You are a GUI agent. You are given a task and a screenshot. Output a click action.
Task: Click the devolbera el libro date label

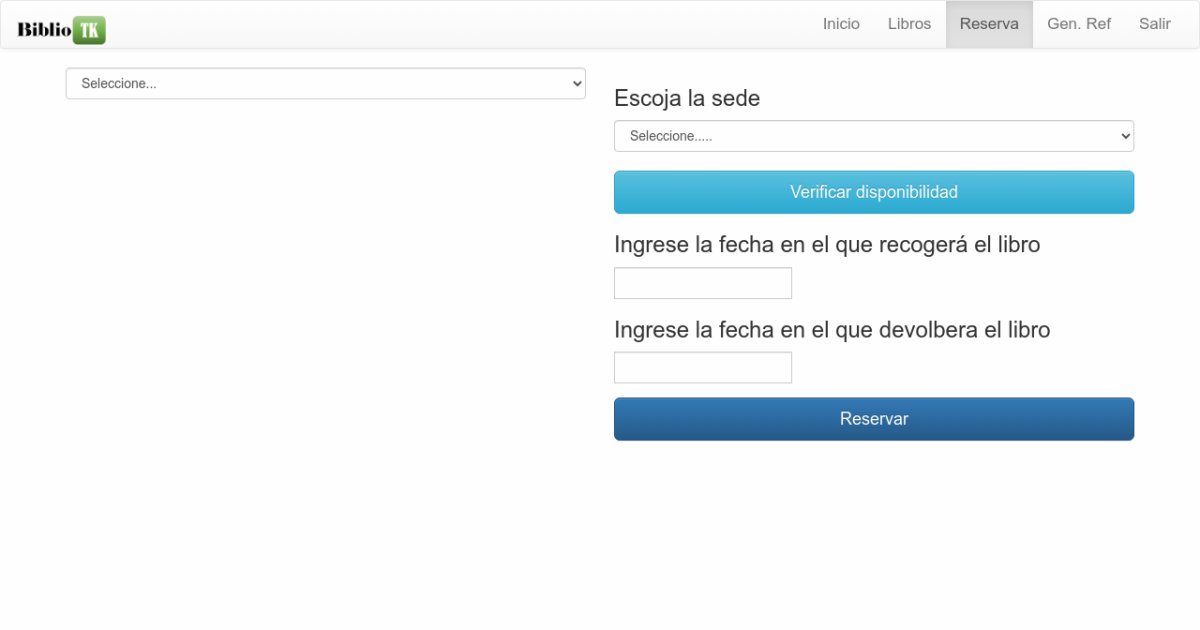(832, 329)
